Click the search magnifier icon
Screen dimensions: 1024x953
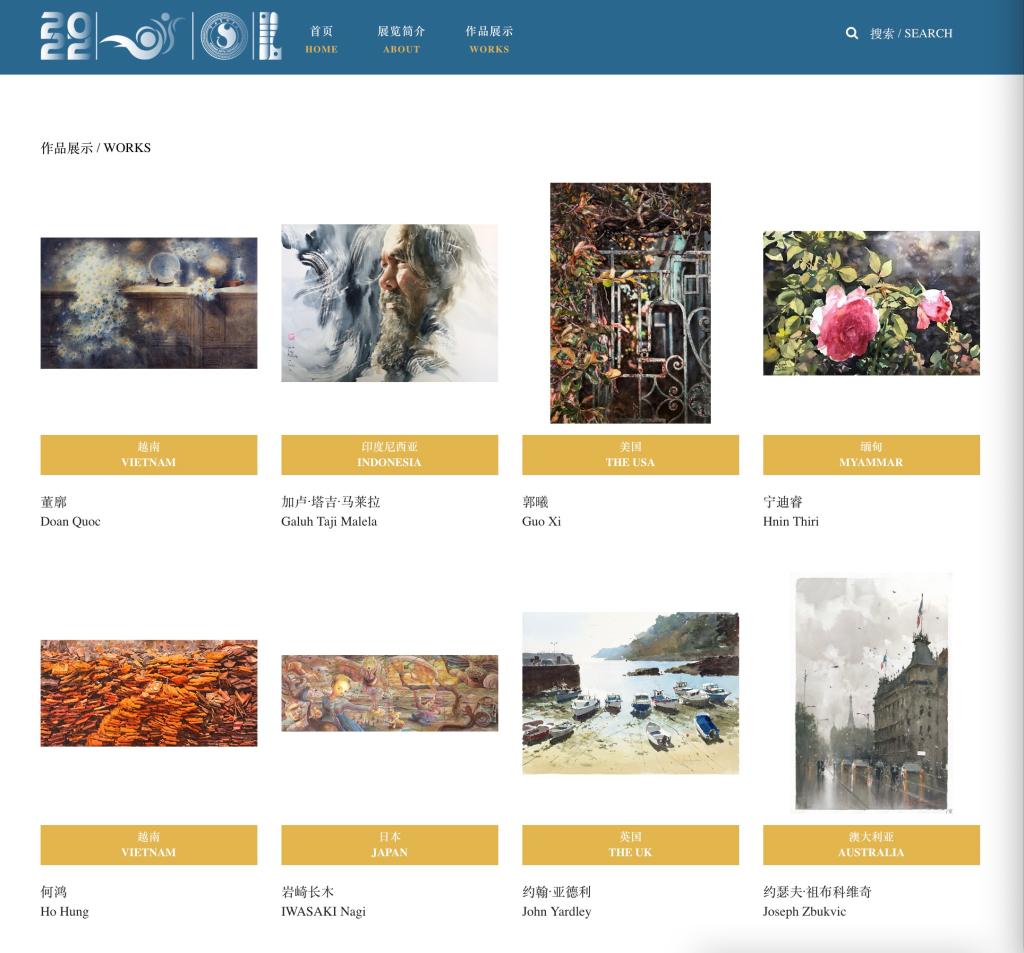click(852, 33)
